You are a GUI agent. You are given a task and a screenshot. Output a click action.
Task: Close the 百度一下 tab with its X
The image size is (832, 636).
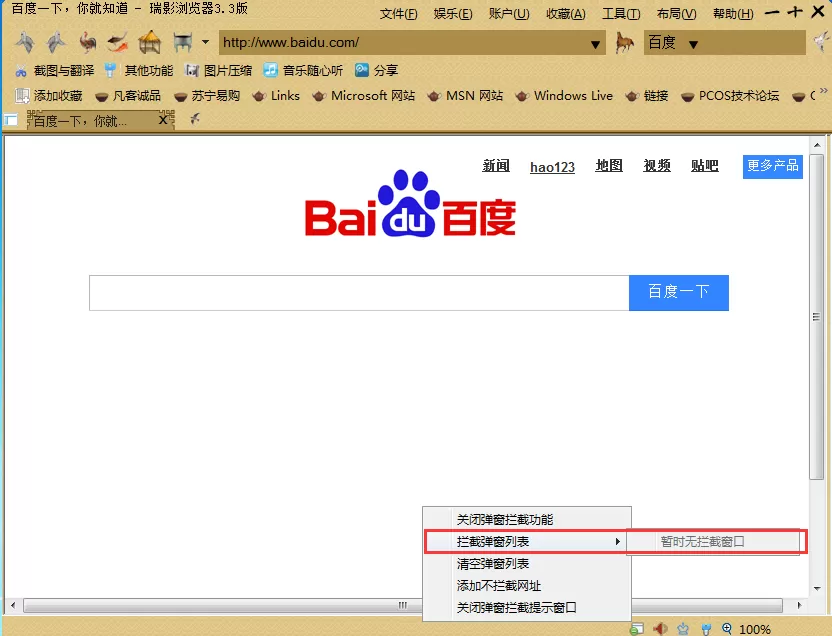(x=163, y=120)
